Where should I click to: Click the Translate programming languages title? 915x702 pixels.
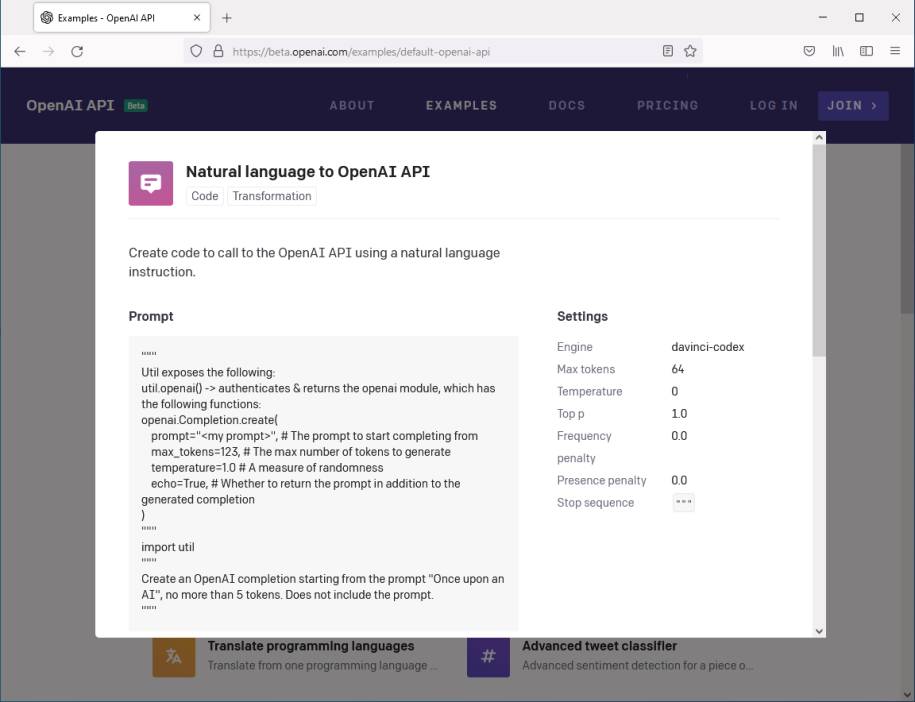[311, 646]
